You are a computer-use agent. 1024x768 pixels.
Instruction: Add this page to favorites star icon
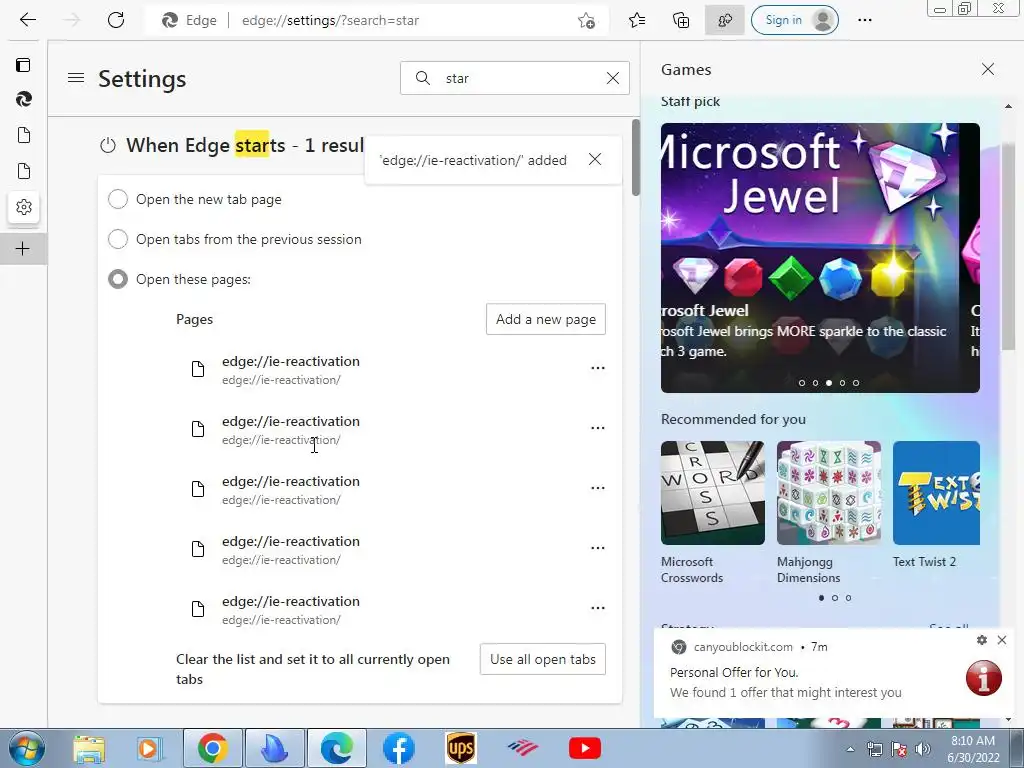(x=586, y=21)
